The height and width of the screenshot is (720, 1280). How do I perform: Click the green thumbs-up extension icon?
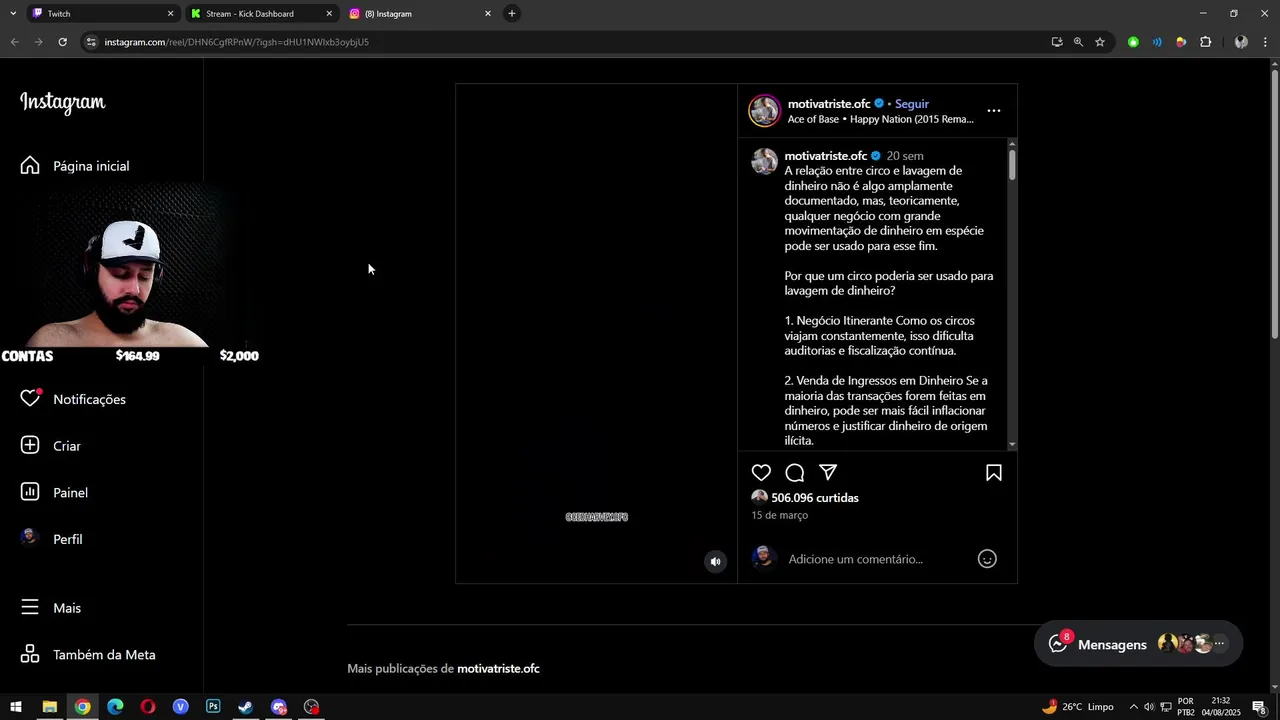1133,42
